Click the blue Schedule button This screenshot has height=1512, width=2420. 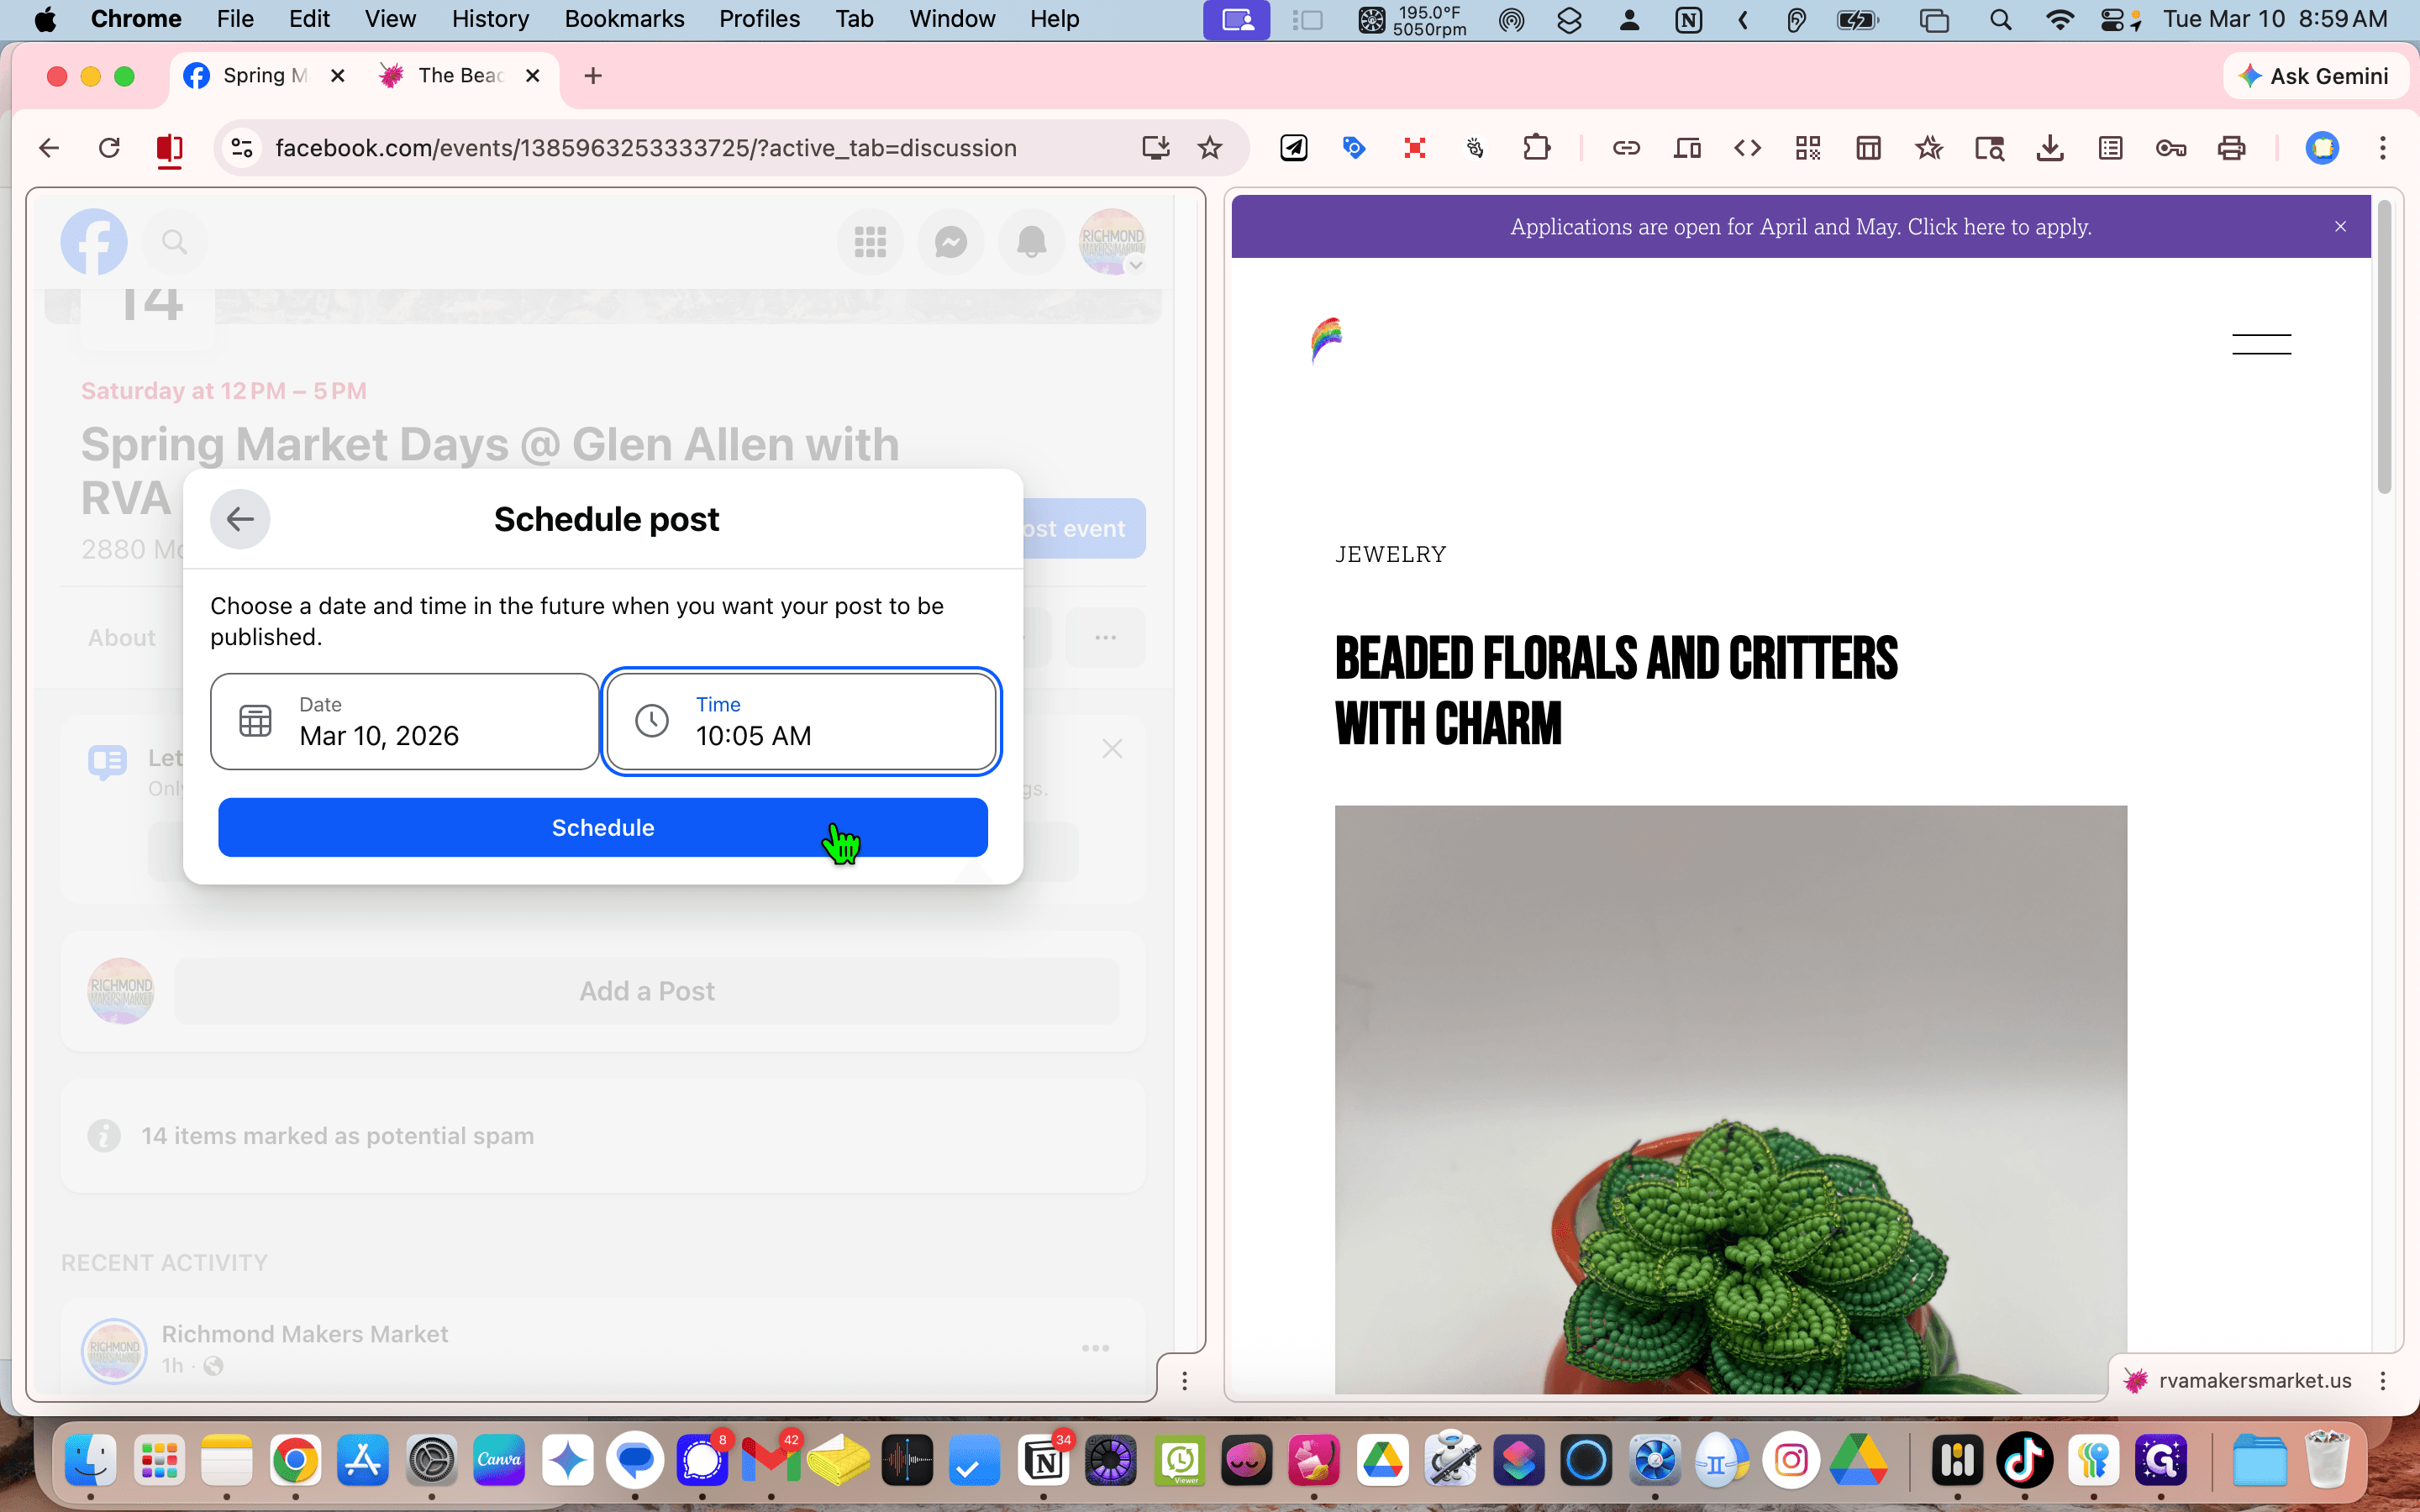point(603,827)
